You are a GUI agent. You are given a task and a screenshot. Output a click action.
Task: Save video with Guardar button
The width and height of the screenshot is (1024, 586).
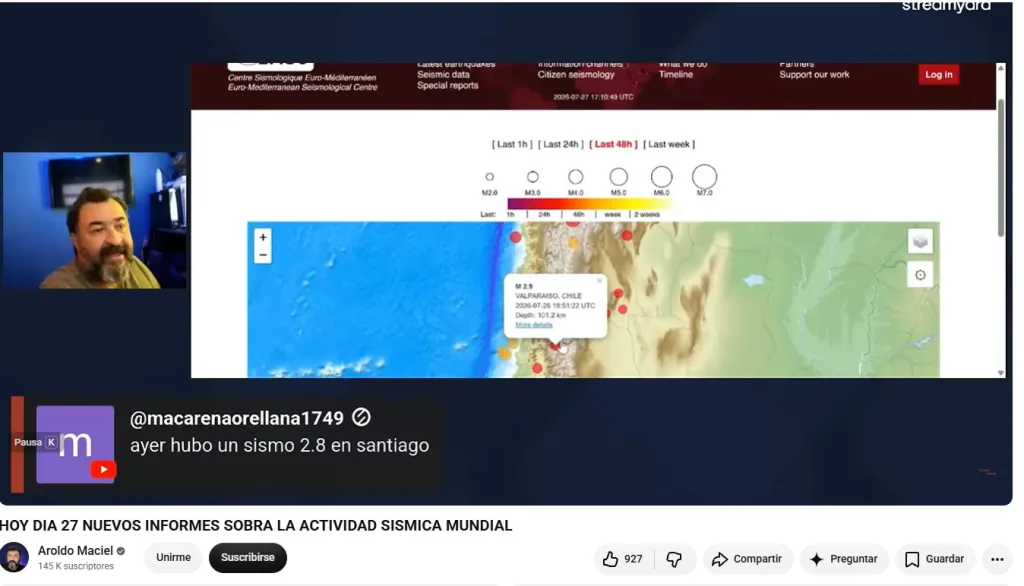coord(935,559)
